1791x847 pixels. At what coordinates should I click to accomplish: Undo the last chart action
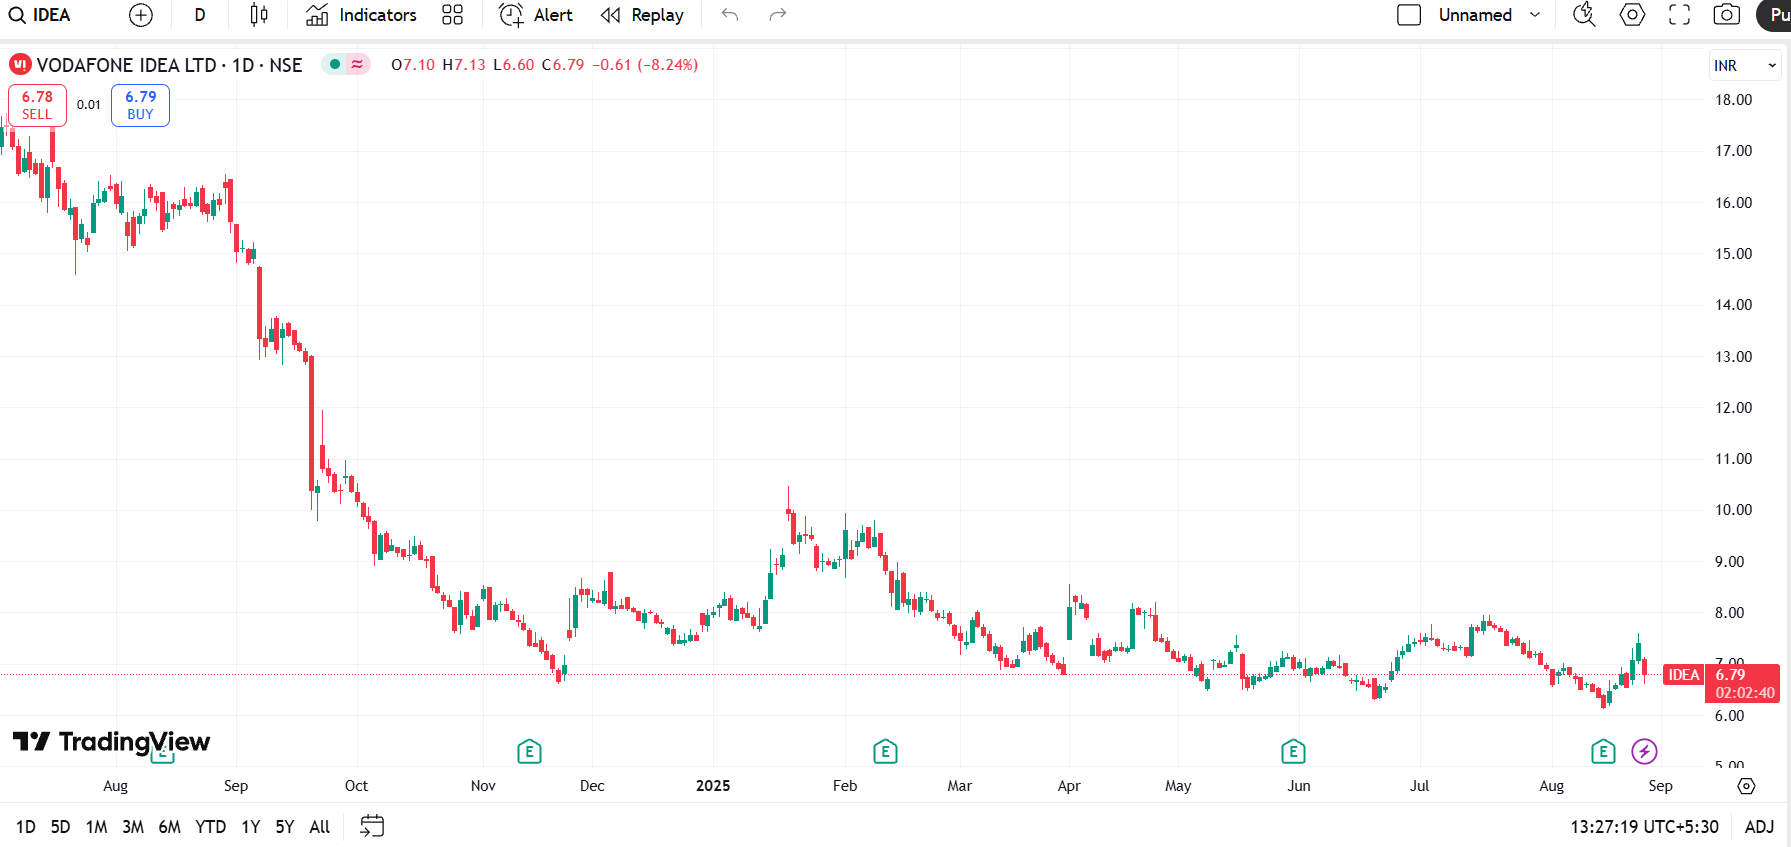730,15
